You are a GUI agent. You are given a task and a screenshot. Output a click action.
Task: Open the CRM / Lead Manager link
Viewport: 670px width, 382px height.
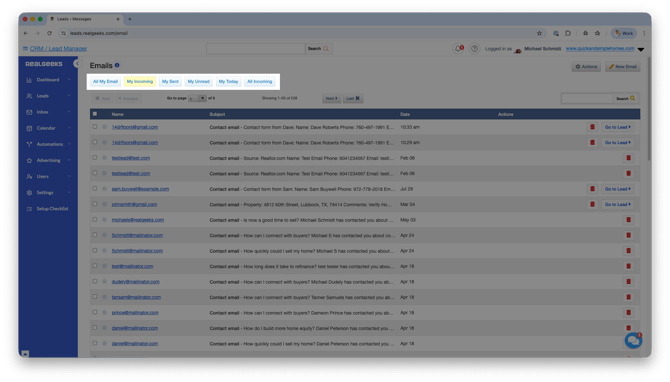tap(58, 49)
